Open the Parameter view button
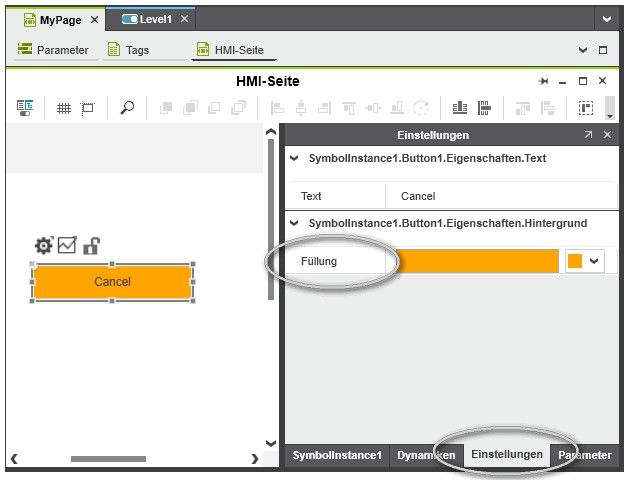 (53, 50)
